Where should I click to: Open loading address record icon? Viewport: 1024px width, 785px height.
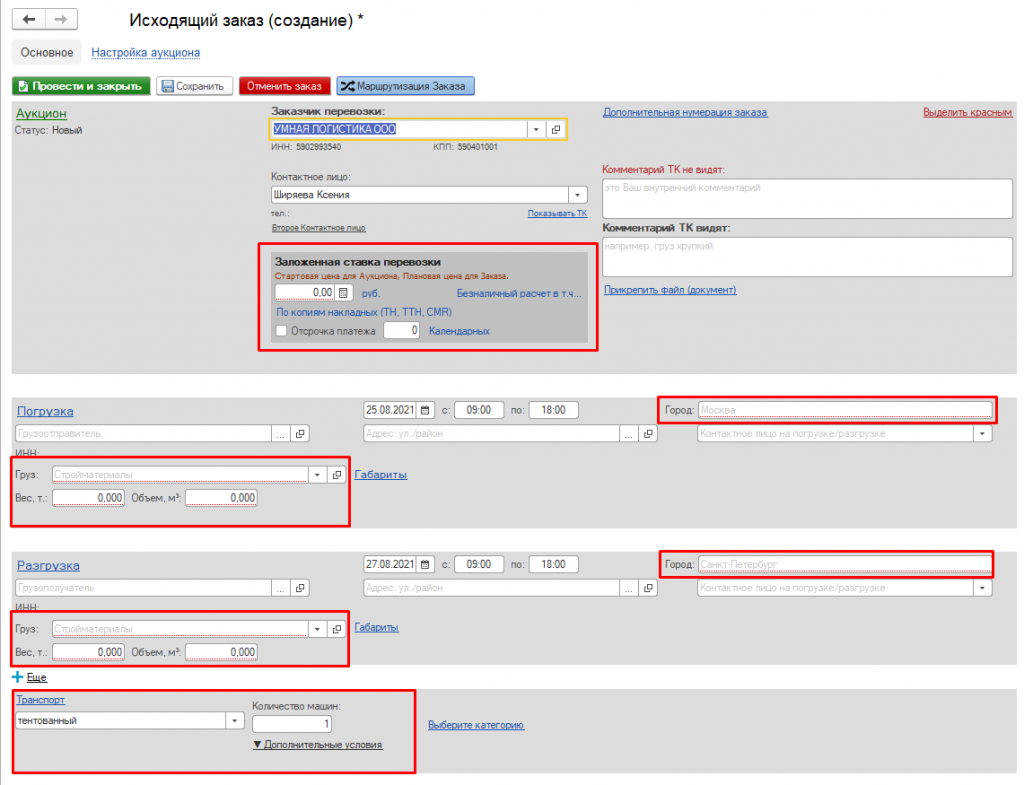[x=648, y=434]
